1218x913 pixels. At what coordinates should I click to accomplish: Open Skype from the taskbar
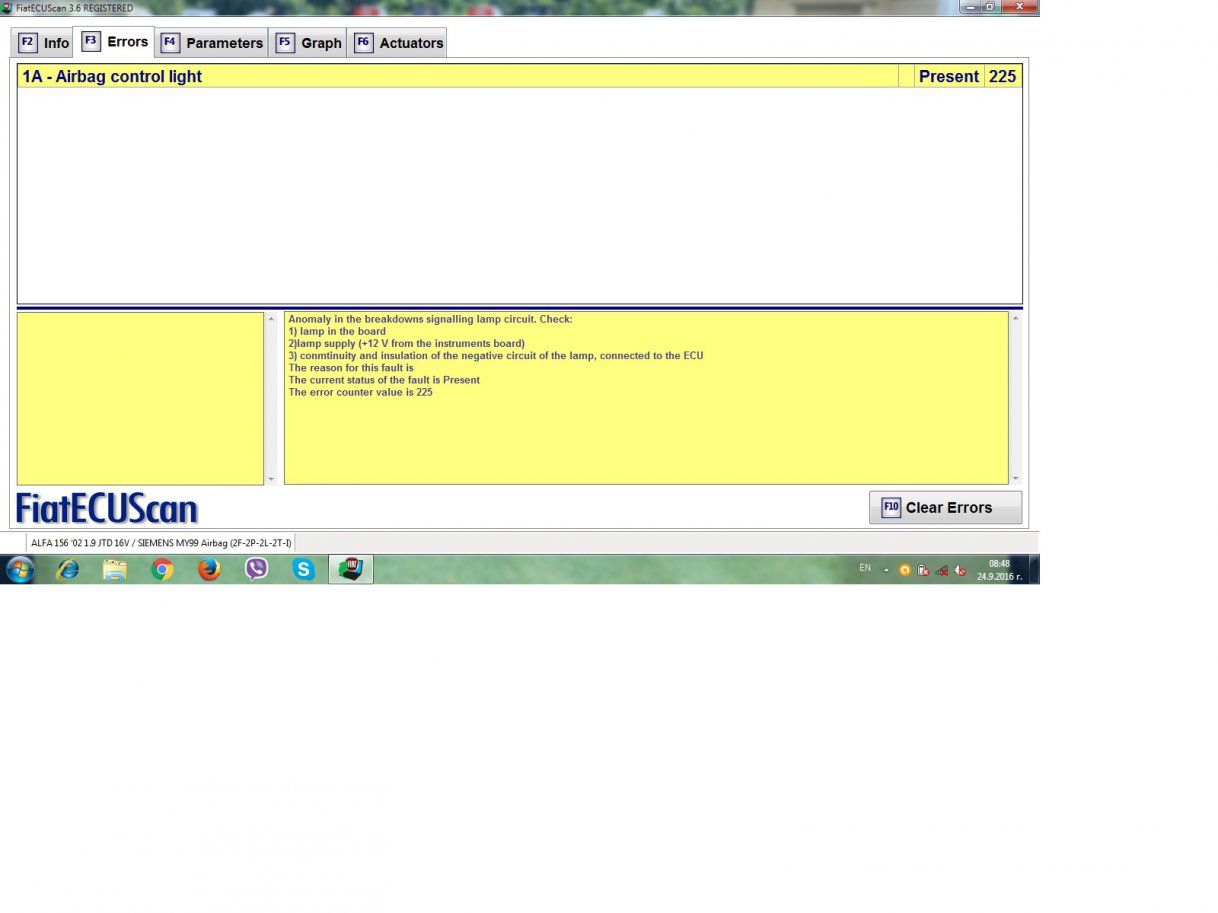(304, 569)
